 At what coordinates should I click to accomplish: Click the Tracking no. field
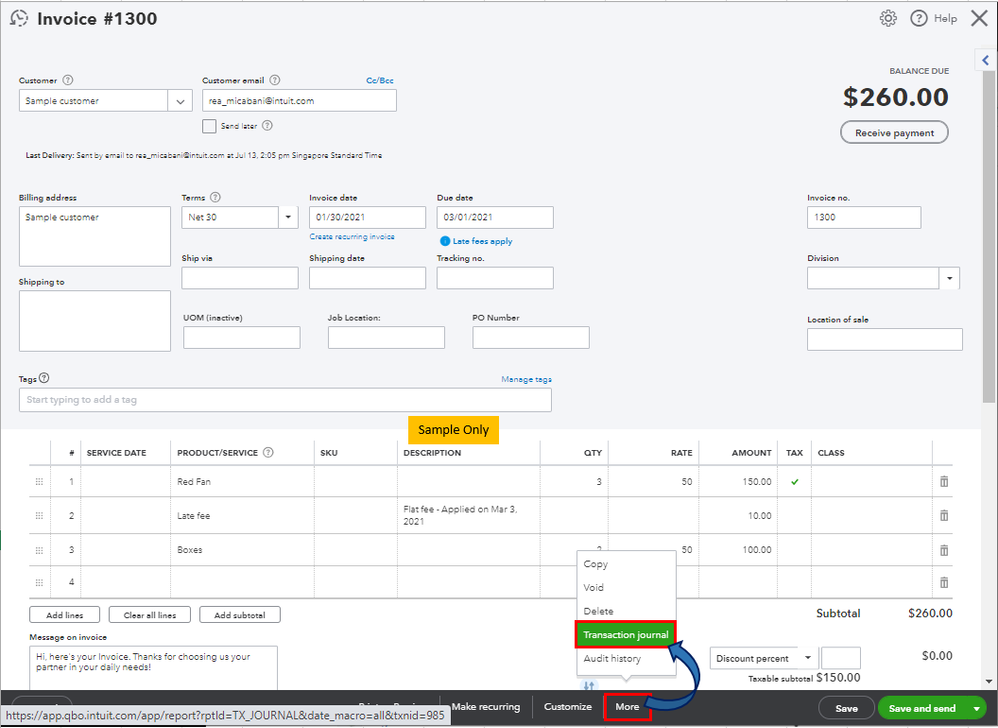495,278
